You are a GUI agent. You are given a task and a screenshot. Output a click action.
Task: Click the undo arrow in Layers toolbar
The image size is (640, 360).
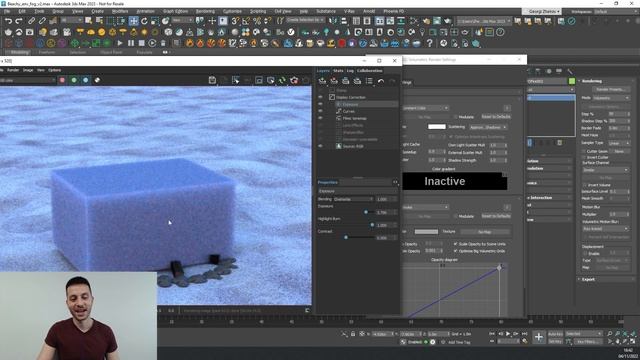coord(380,81)
